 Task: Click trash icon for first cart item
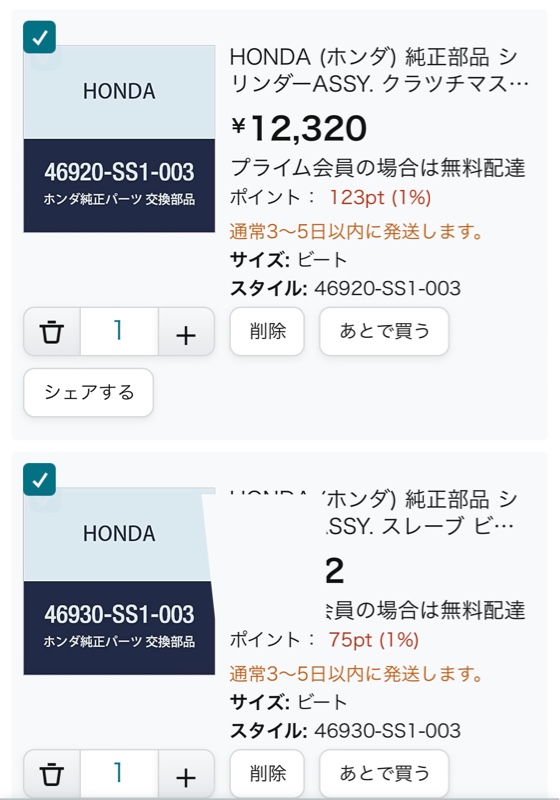click(x=52, y=332)
